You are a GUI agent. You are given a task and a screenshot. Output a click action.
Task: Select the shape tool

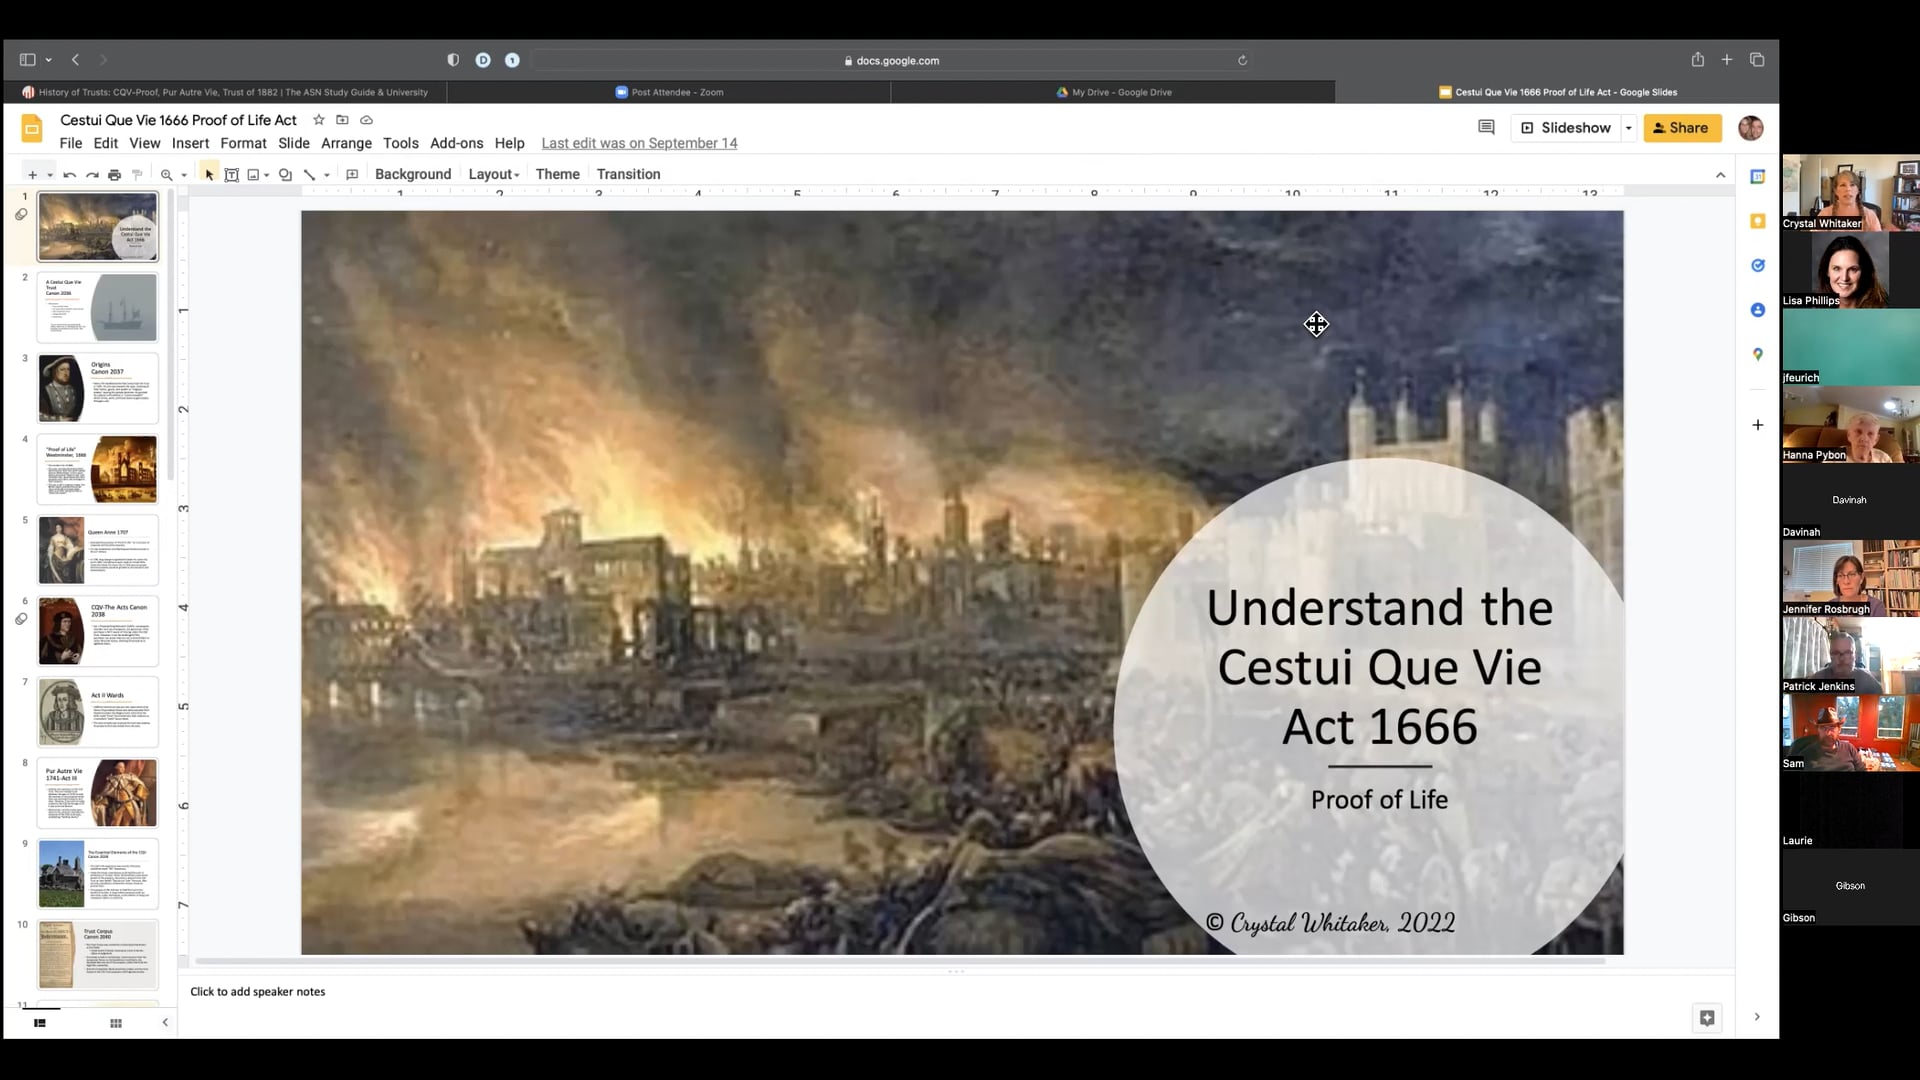coord(285,175)
